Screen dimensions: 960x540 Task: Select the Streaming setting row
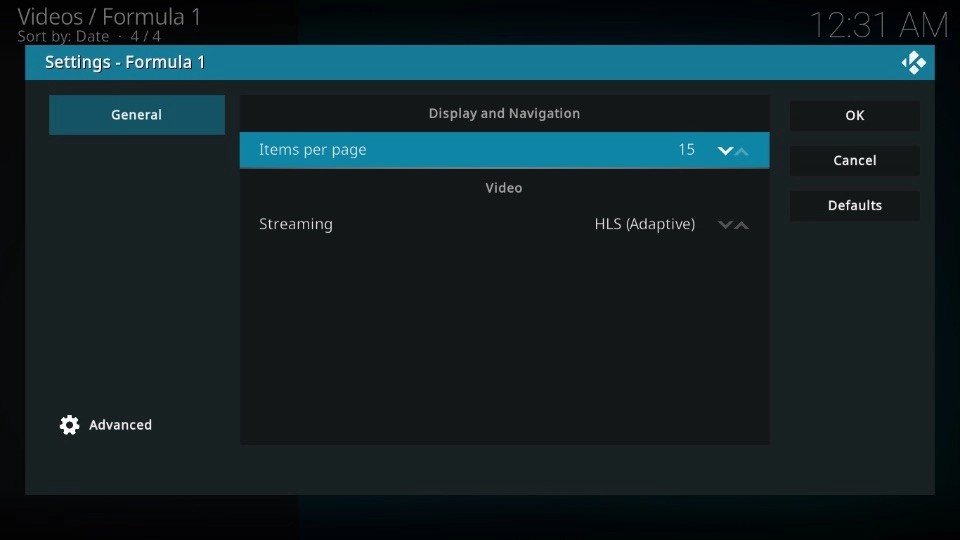point(504,224)
